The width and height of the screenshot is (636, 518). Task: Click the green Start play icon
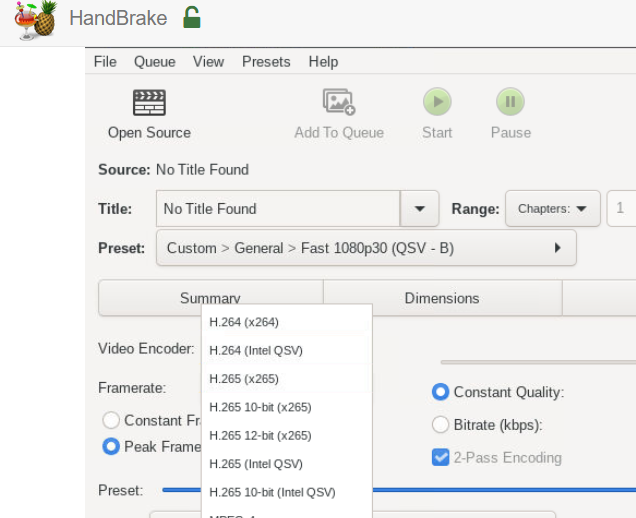pos(437,101)
